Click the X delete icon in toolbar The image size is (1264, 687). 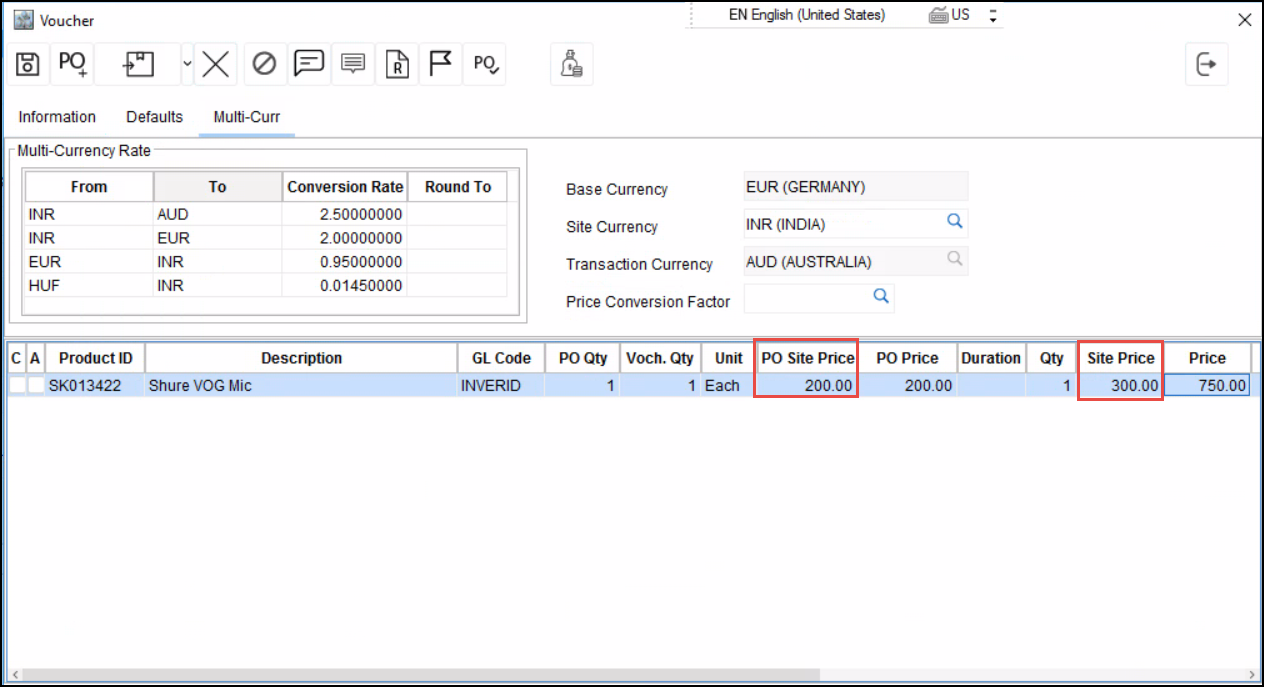pos(215,65)
